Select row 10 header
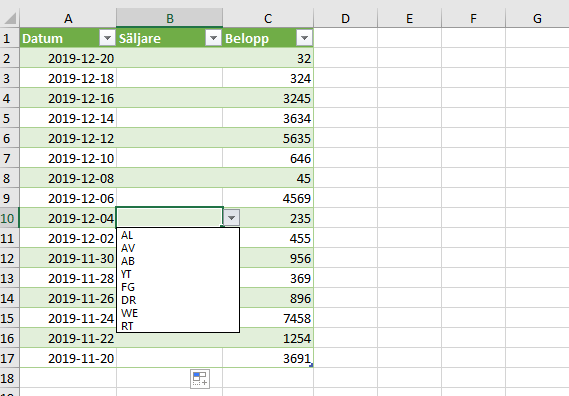Screen dimensions: 569x396 tap(9, 218)
